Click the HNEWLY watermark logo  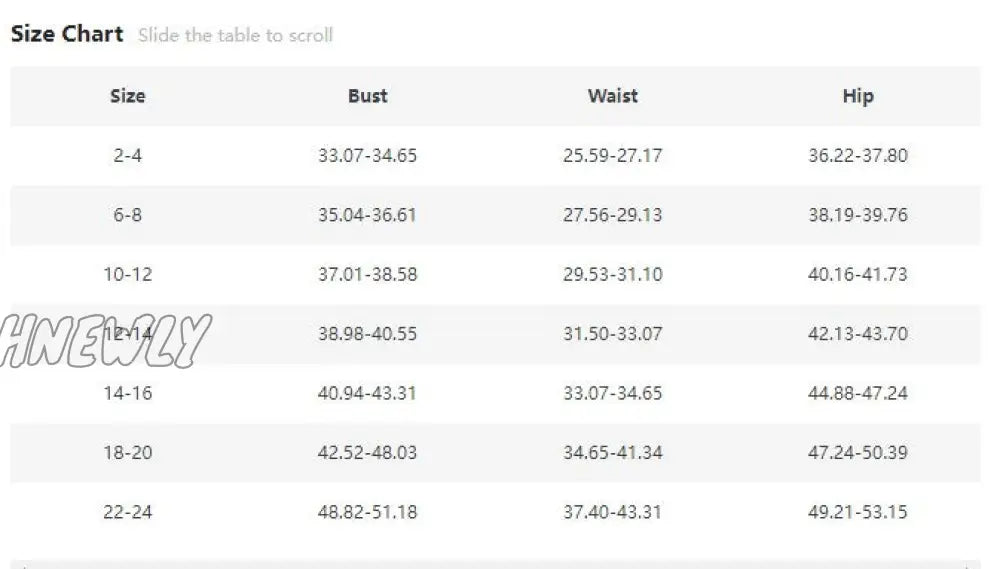tap(105, 341)
